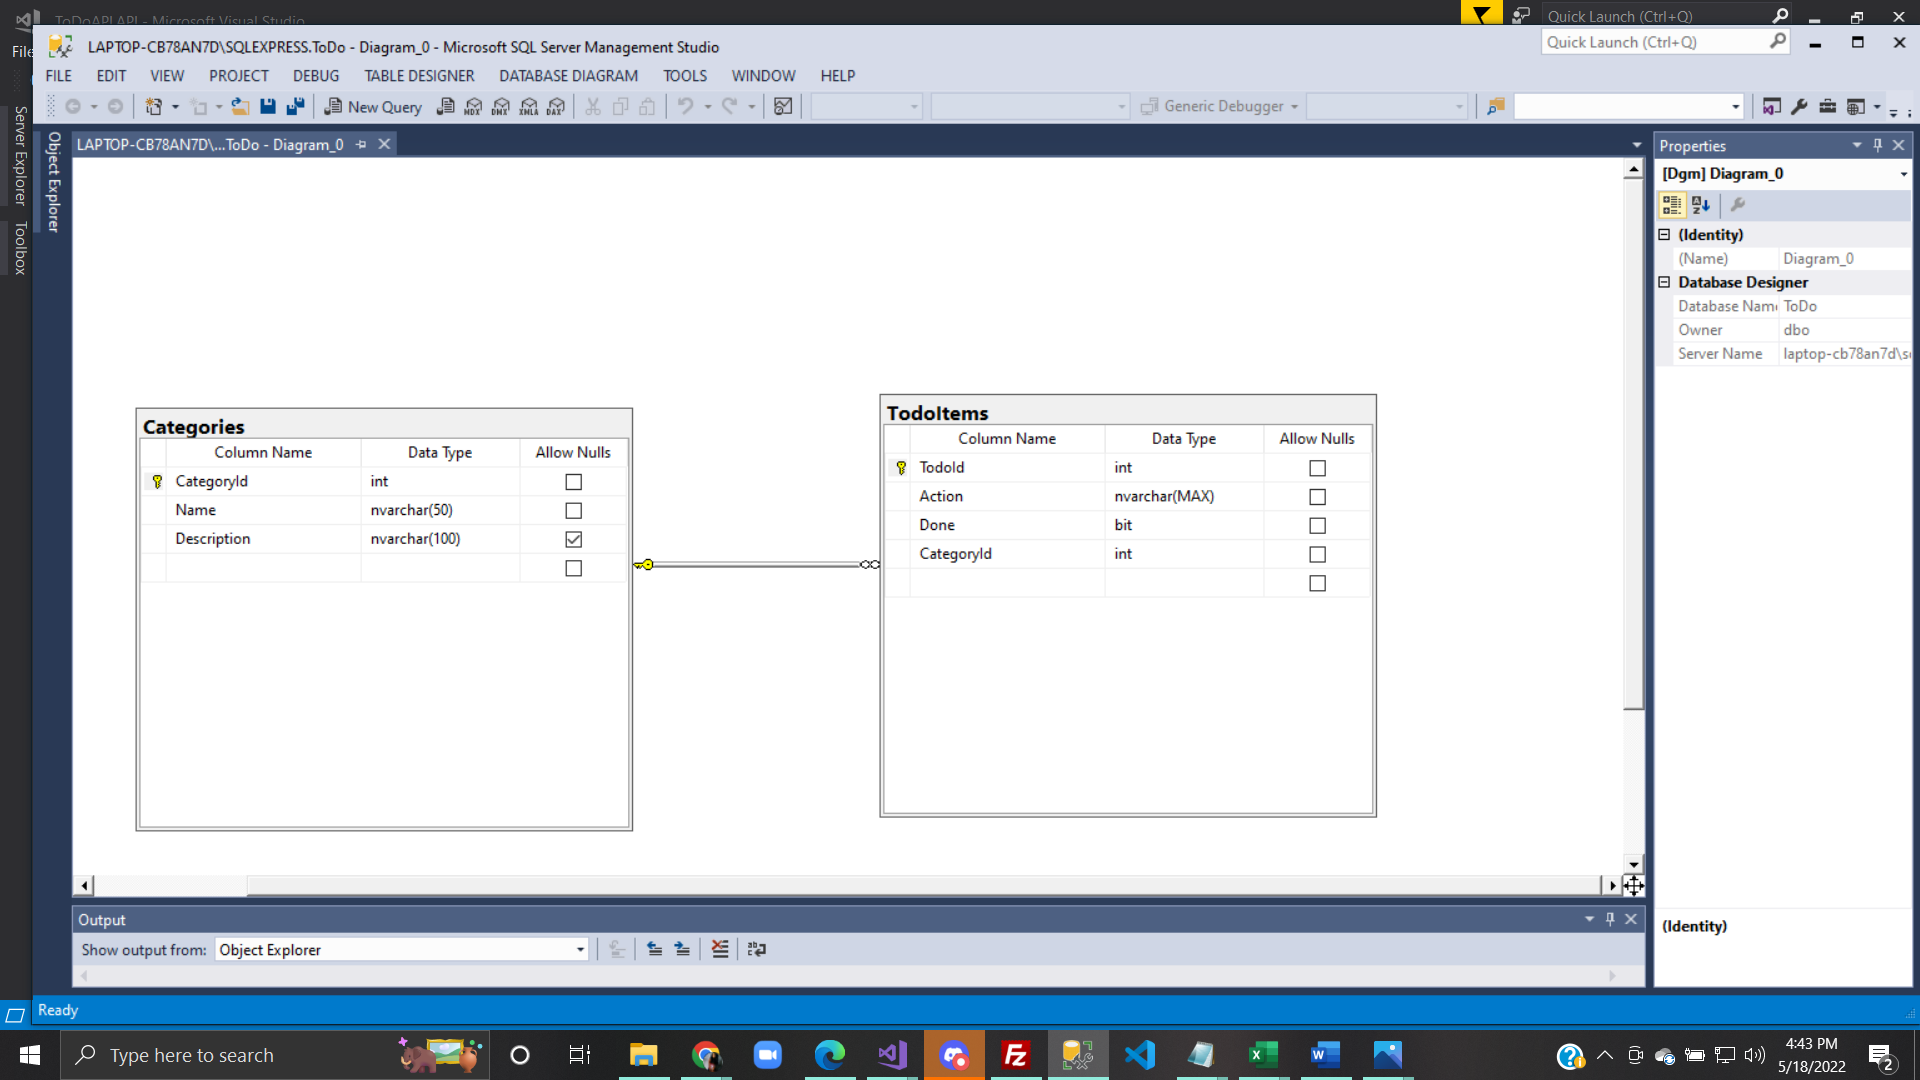Open the Show output from dropdown
This screenshot has height=1080, width=1920.
tap(580, 950)
